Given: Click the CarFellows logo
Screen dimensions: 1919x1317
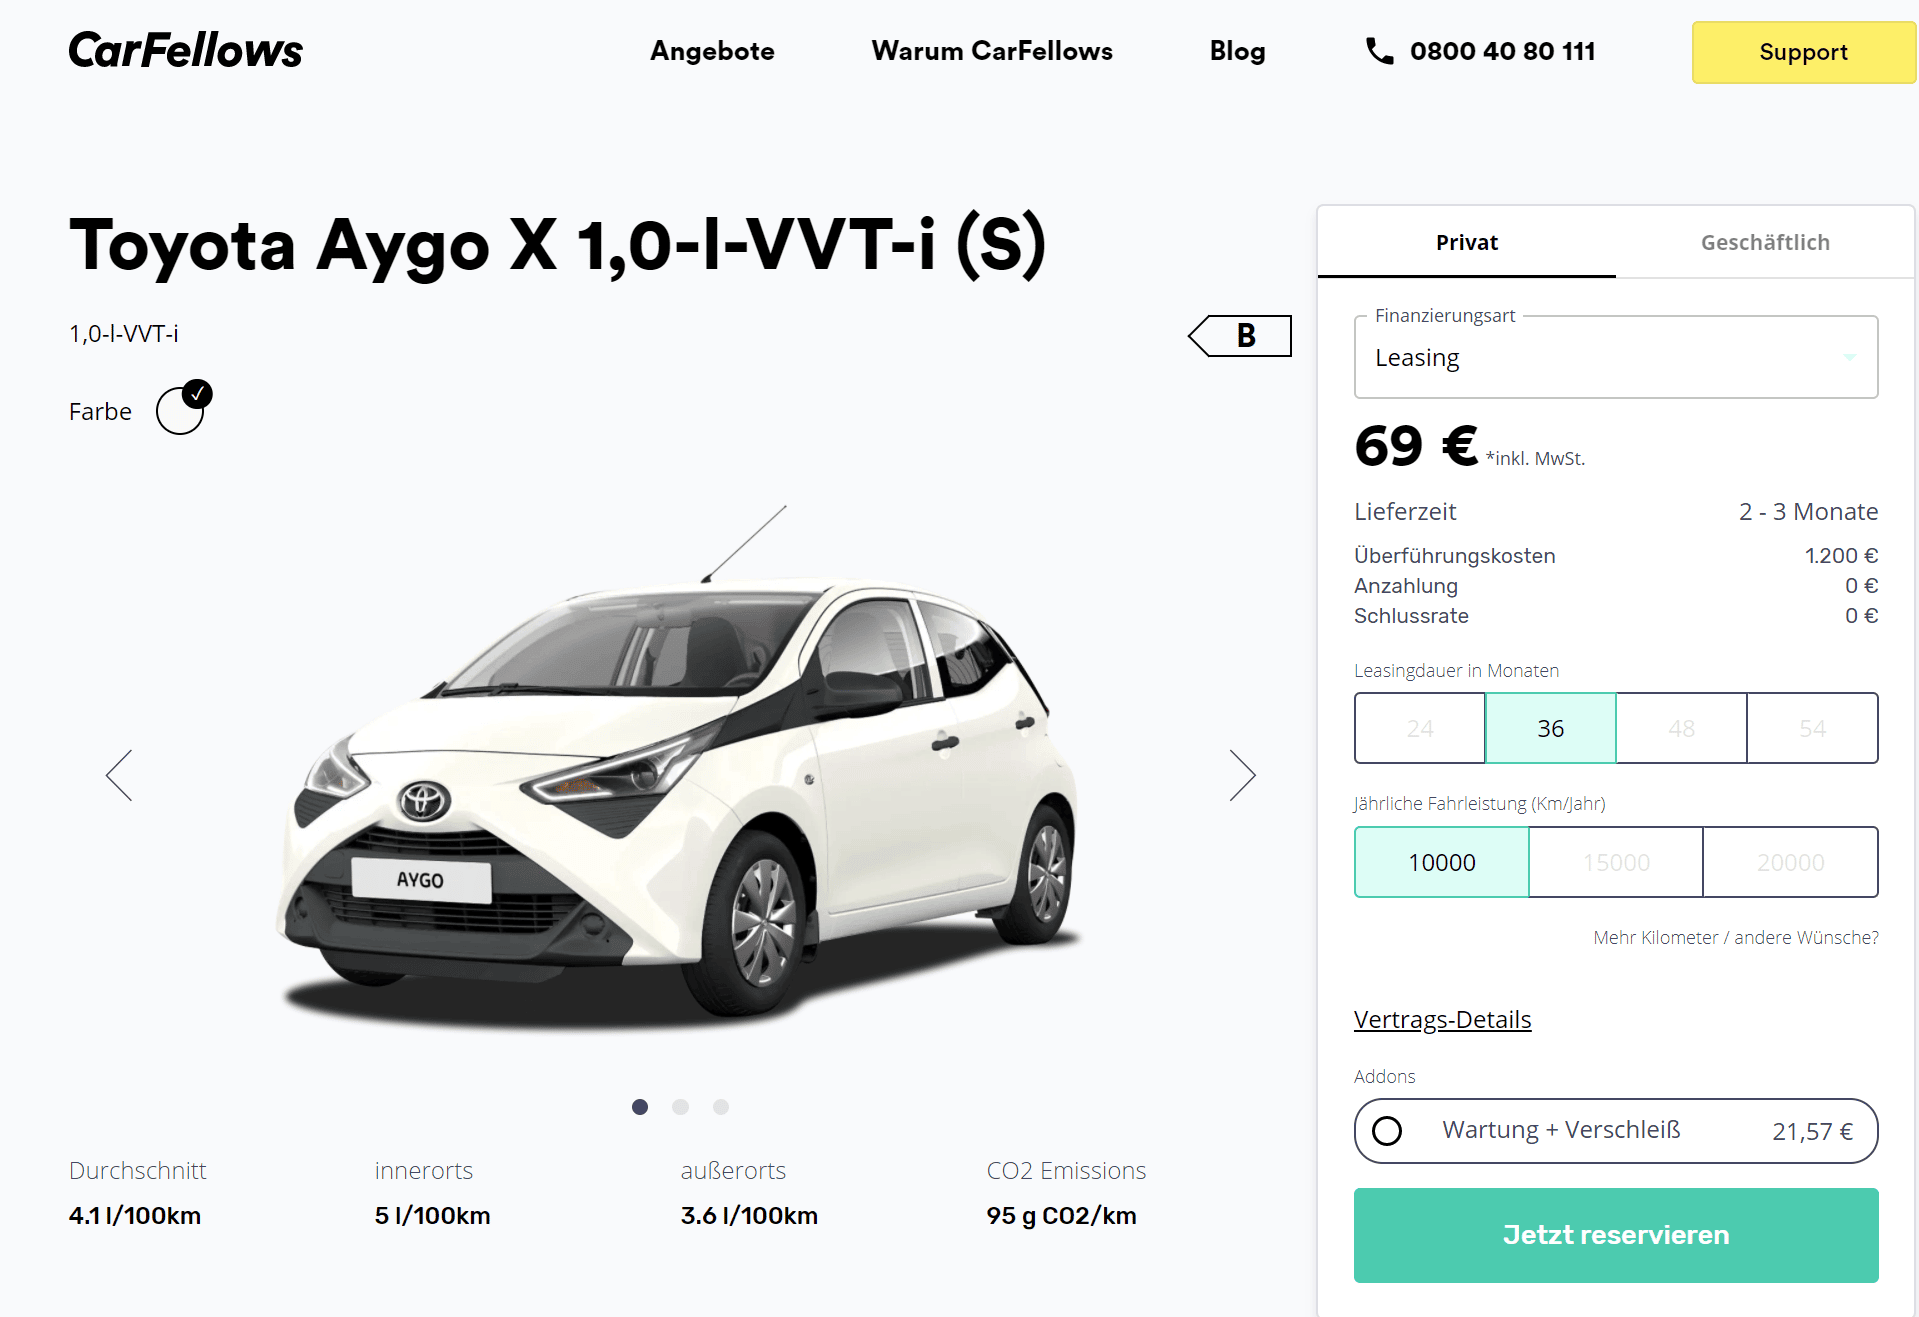Looking at the screenshot, I should 185,50.
